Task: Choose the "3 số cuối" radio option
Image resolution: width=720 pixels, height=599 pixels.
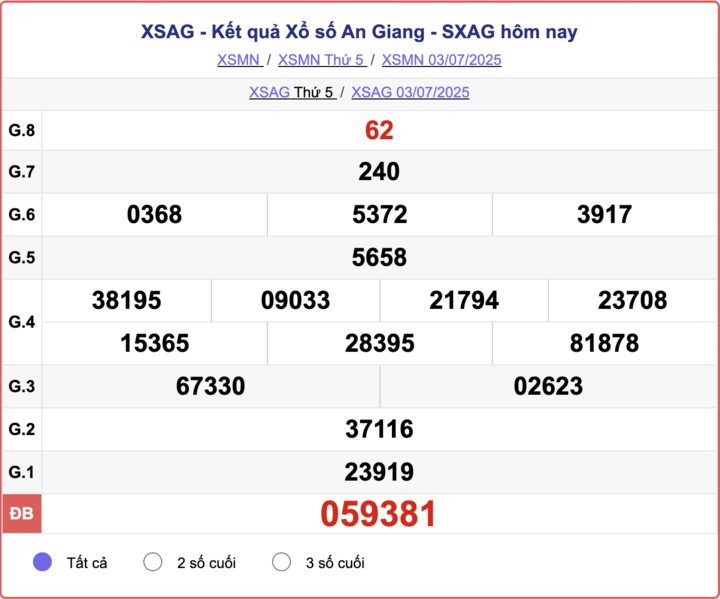Action: coord(281,562)
